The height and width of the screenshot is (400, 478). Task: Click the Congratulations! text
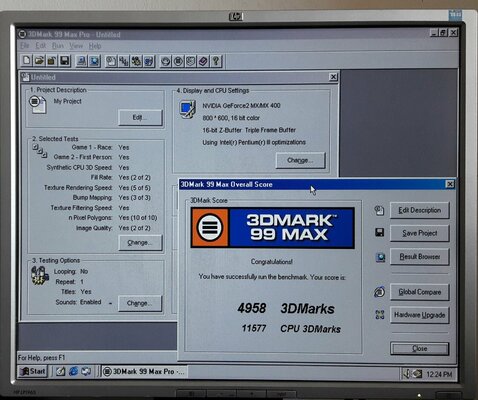[x=272, y=262]
